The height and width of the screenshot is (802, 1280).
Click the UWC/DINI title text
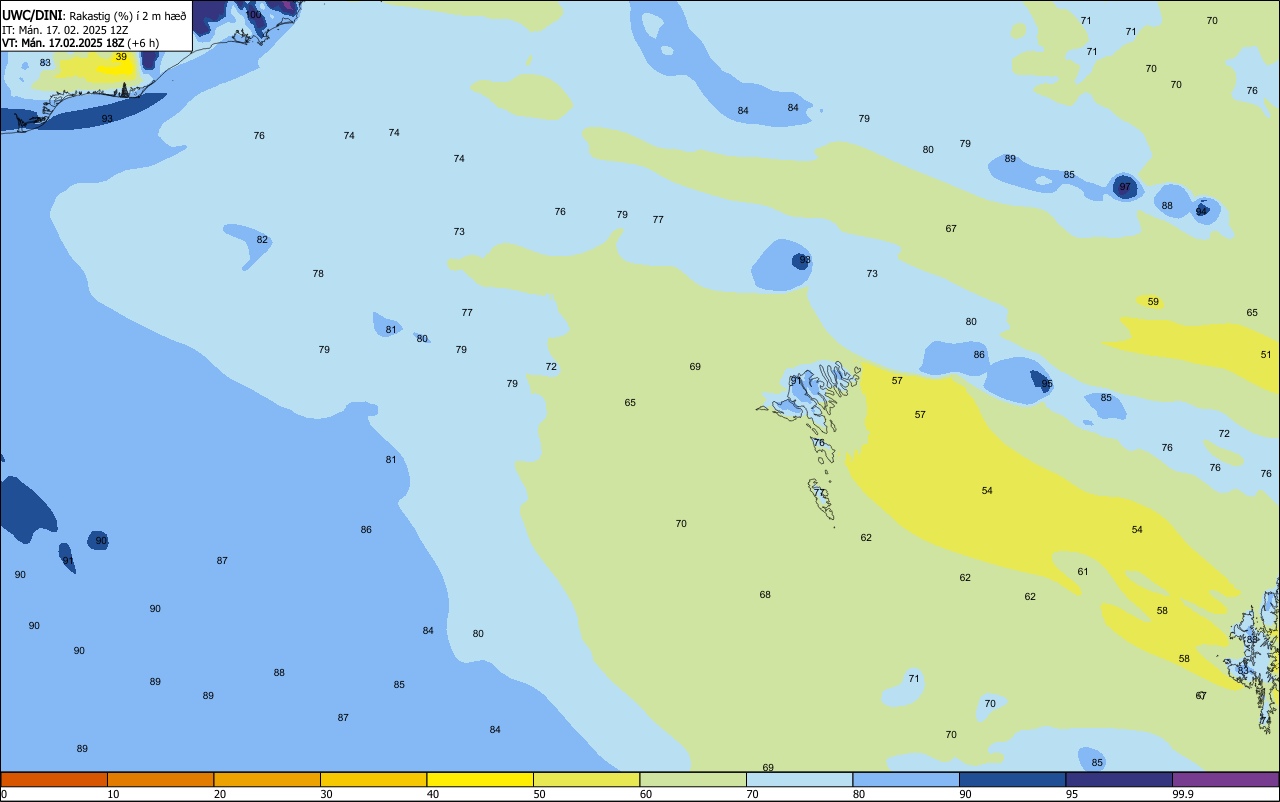33,16
